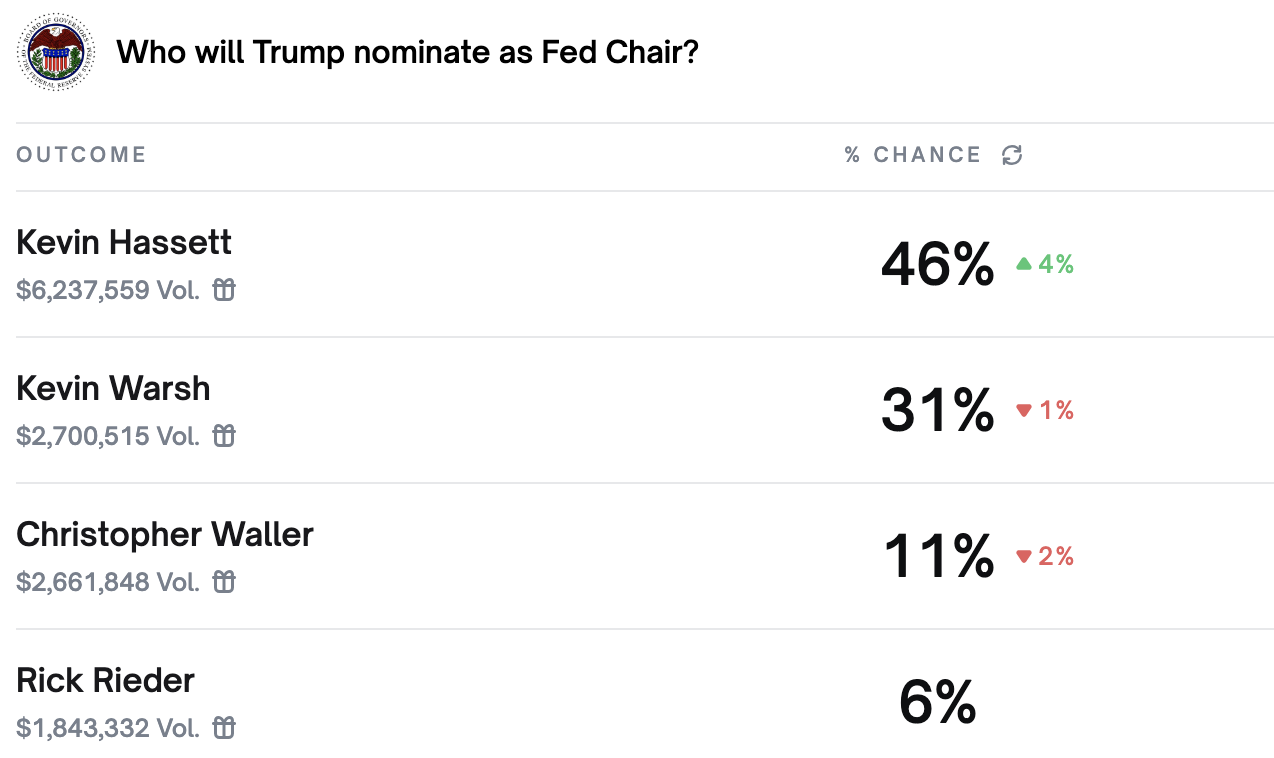Click Hassett's 46% chance value
The height and width of the screenshot is (758, 1274).
click(x=937, y=264)
